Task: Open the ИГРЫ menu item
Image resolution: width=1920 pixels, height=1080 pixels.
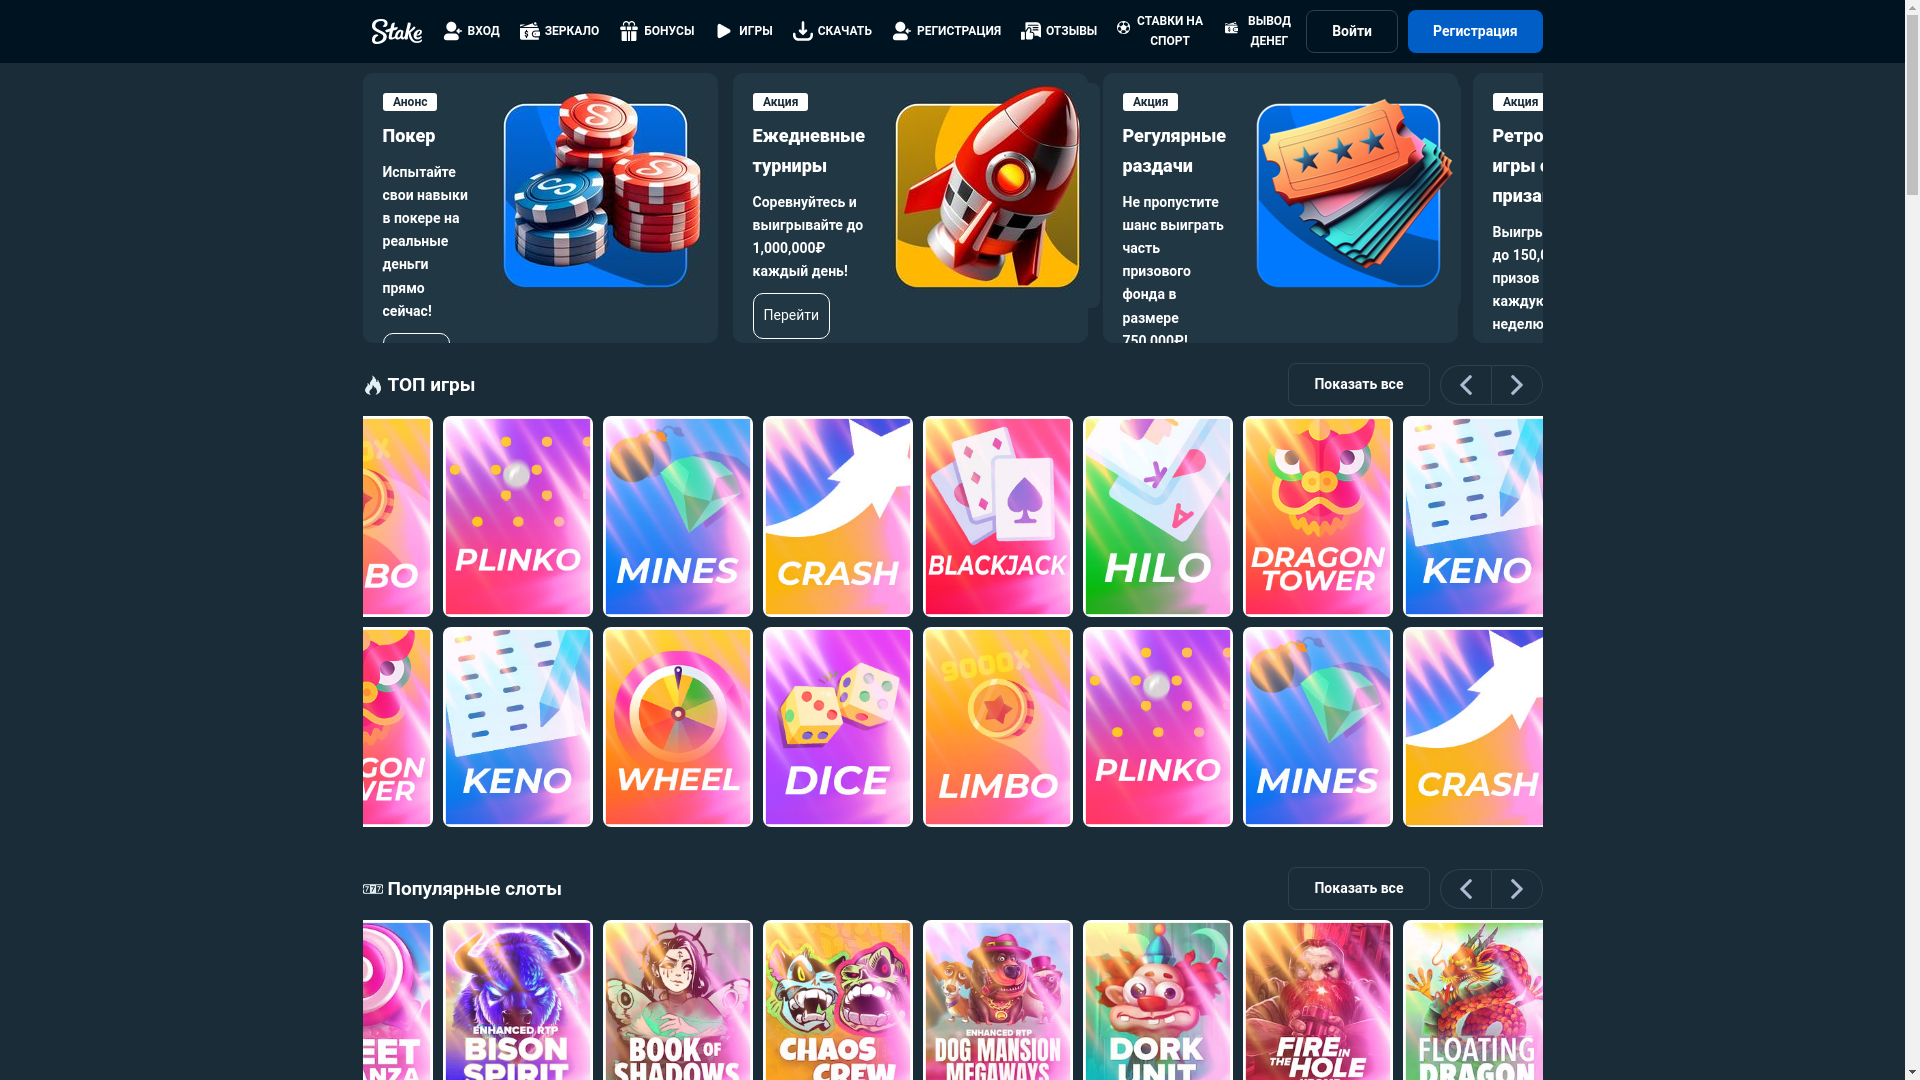Action: coord(743,31)
